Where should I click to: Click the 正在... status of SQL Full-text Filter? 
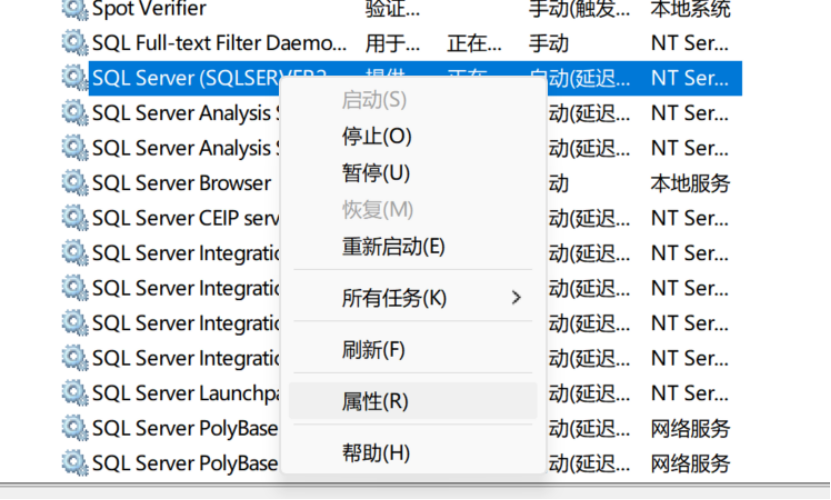click(x=474, y=43)
